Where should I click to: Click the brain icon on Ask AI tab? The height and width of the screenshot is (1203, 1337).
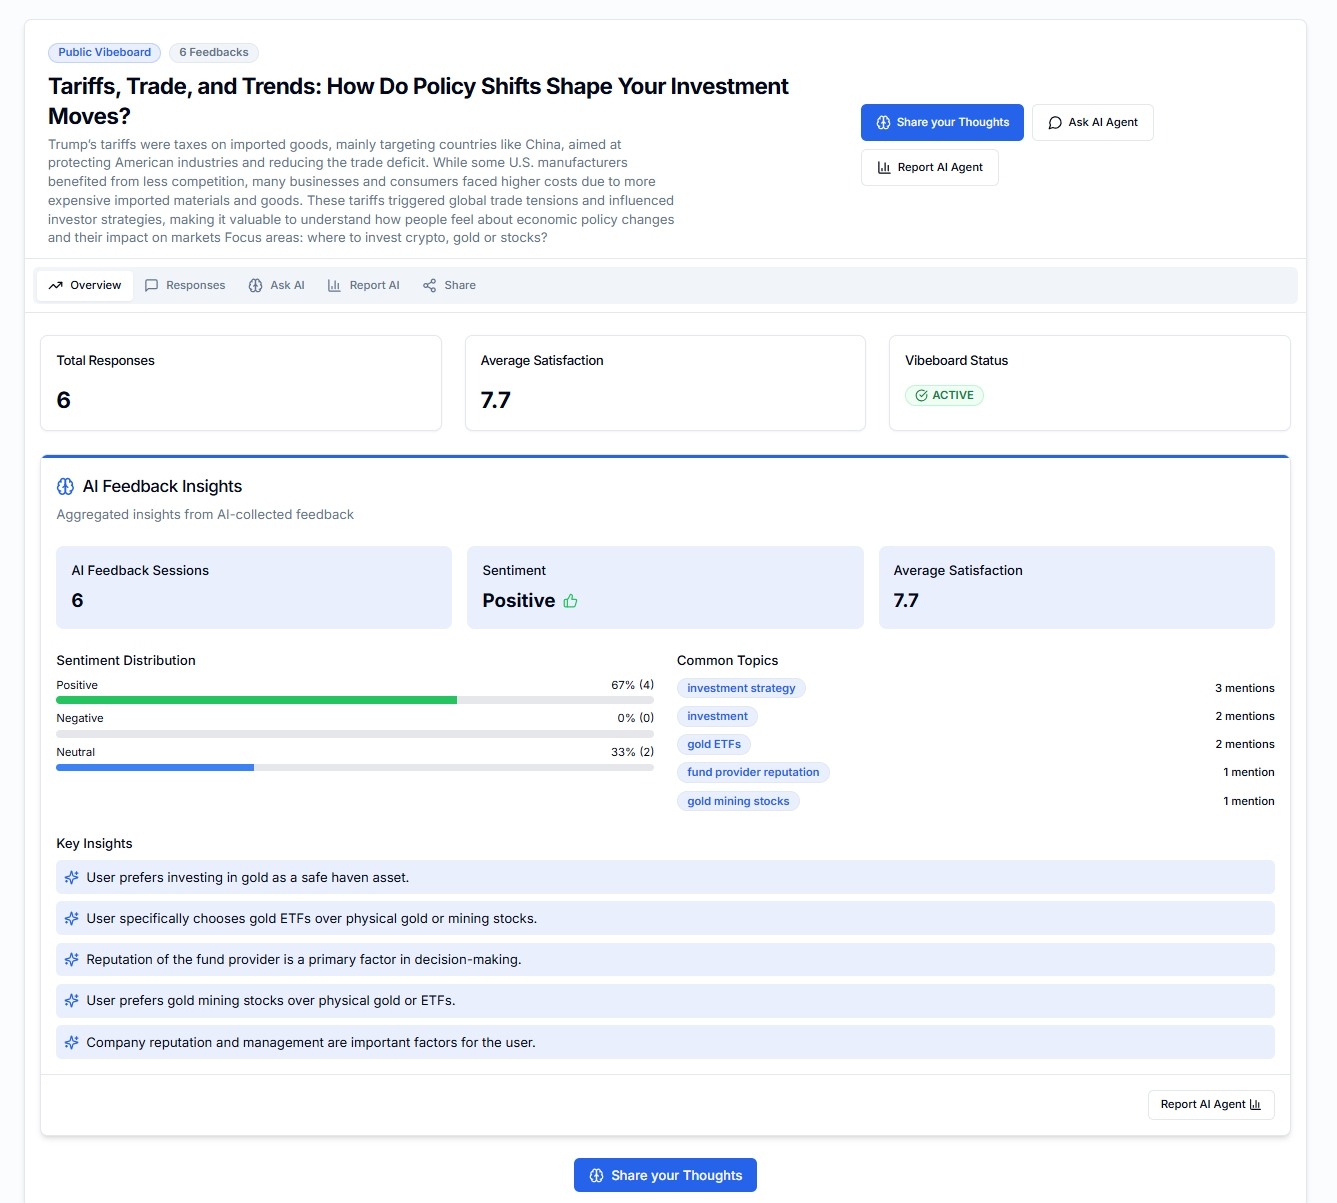coord(256,286)
